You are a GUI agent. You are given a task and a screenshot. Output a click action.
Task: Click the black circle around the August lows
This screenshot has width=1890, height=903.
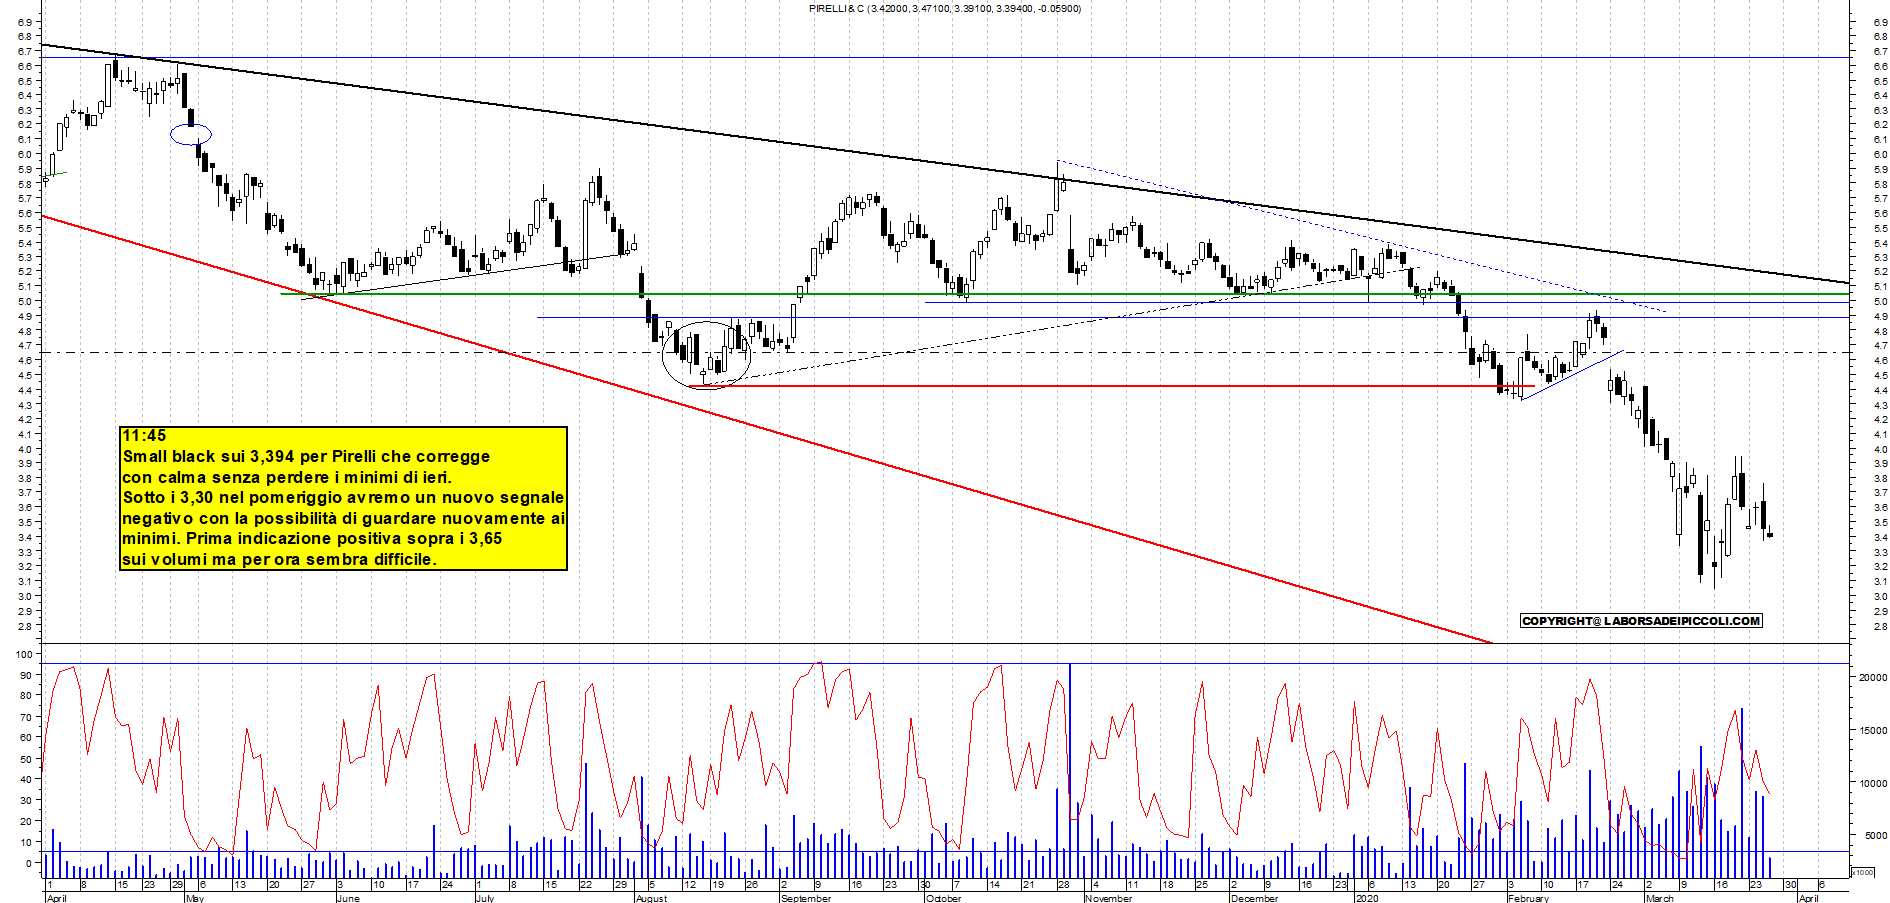[x=706, y=355]
